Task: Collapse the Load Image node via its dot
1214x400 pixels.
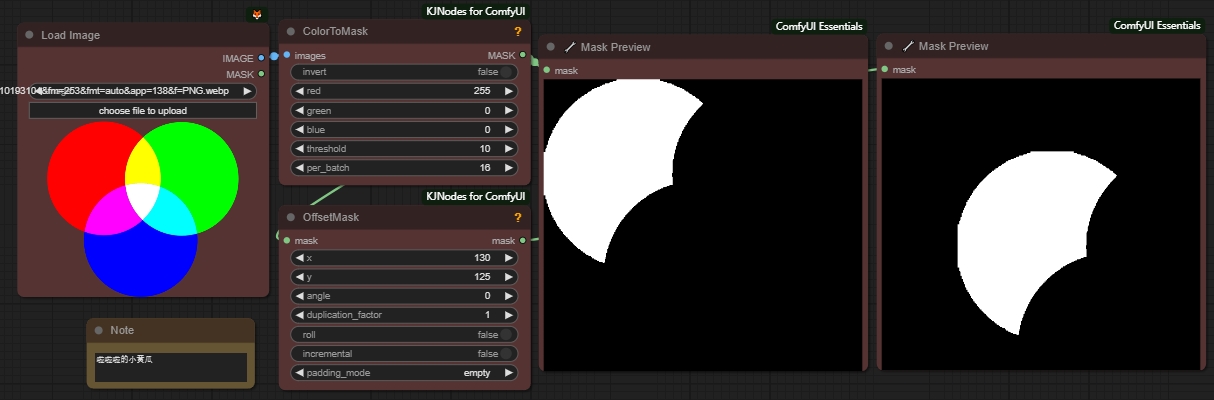Action: (29, 35)
